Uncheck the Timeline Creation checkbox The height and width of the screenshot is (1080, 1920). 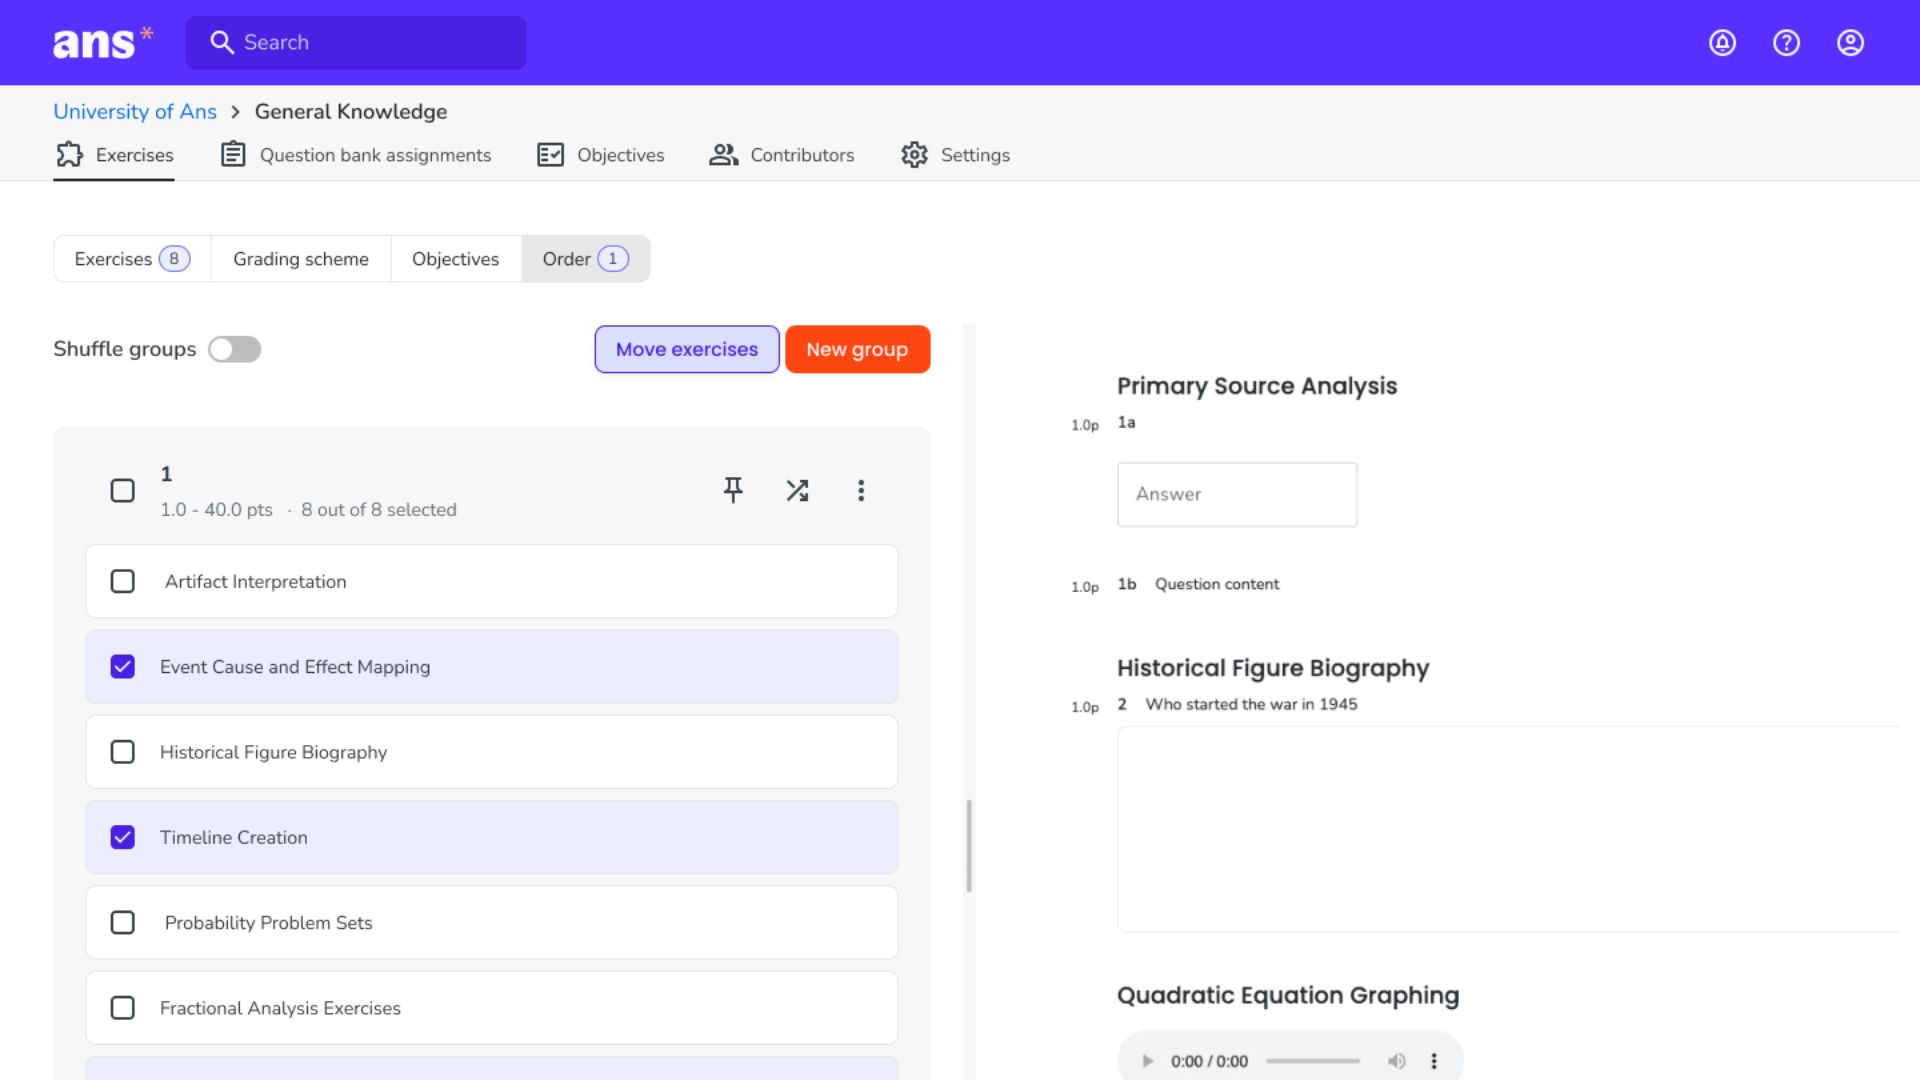[x=123, y=838]
